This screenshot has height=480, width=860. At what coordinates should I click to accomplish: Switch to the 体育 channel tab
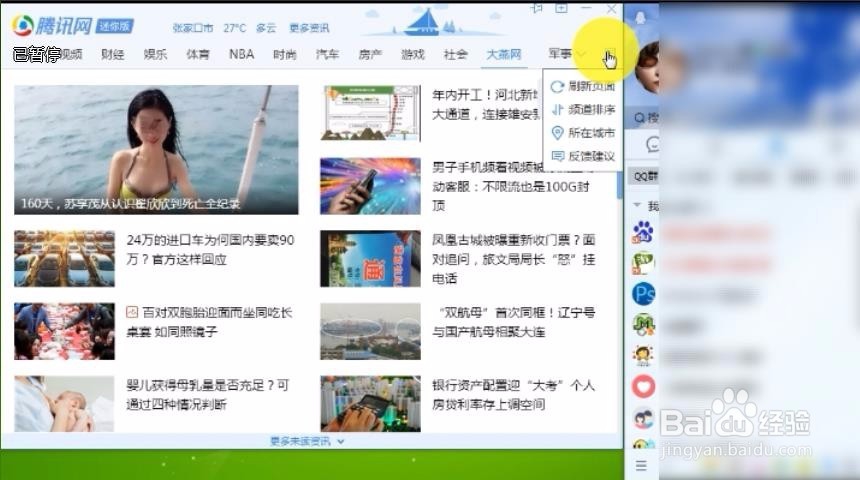coord(197,54)
